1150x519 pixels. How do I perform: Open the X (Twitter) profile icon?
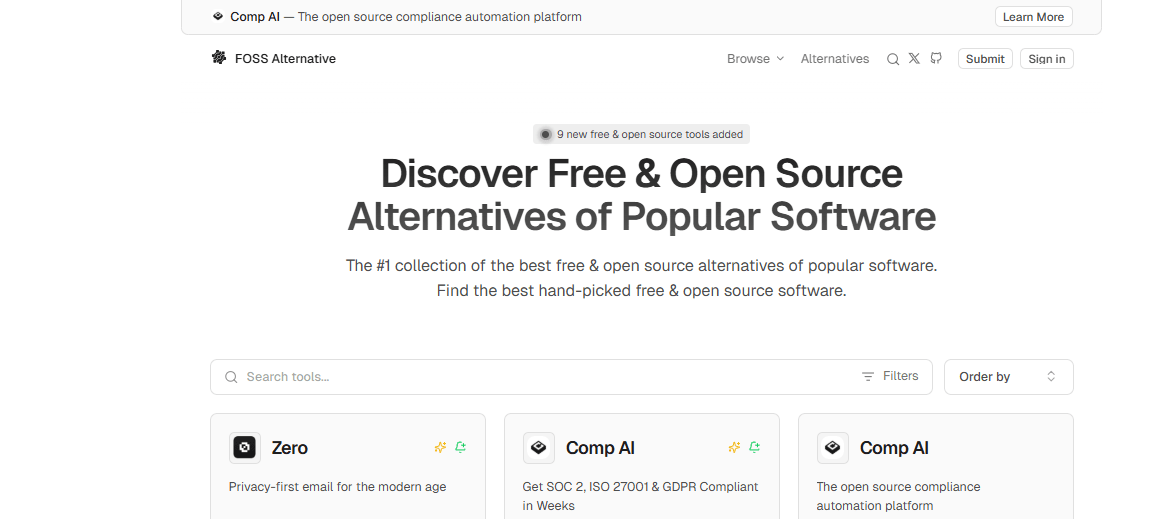(x=914, y=59)
